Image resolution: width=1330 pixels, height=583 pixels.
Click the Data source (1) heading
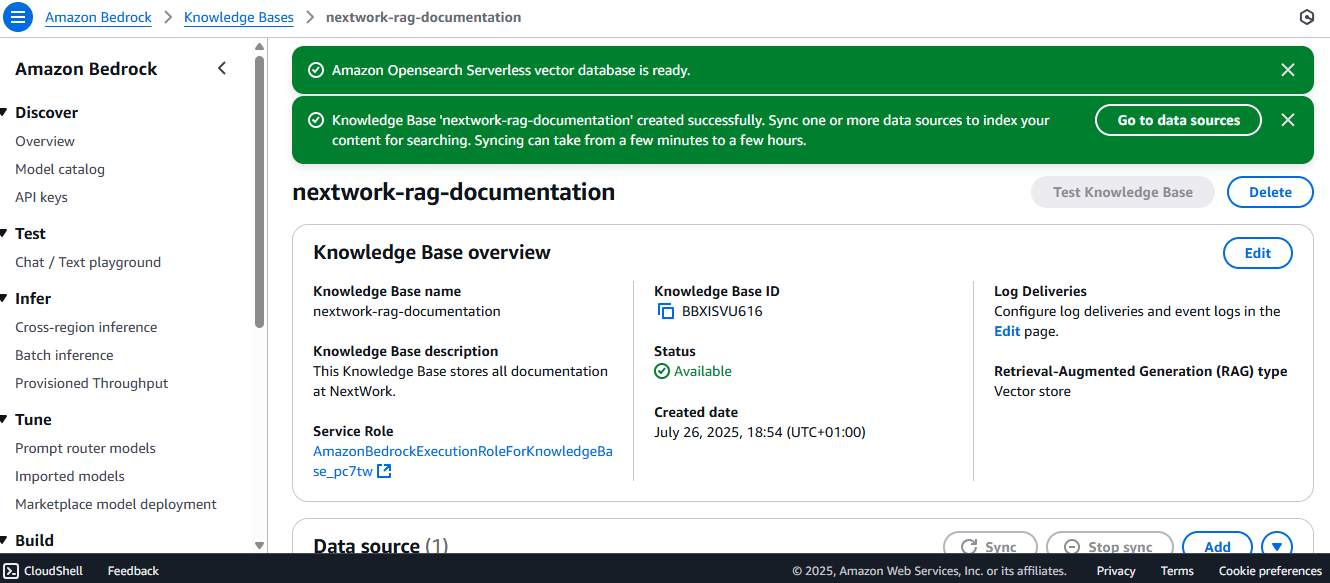[380, 546]
